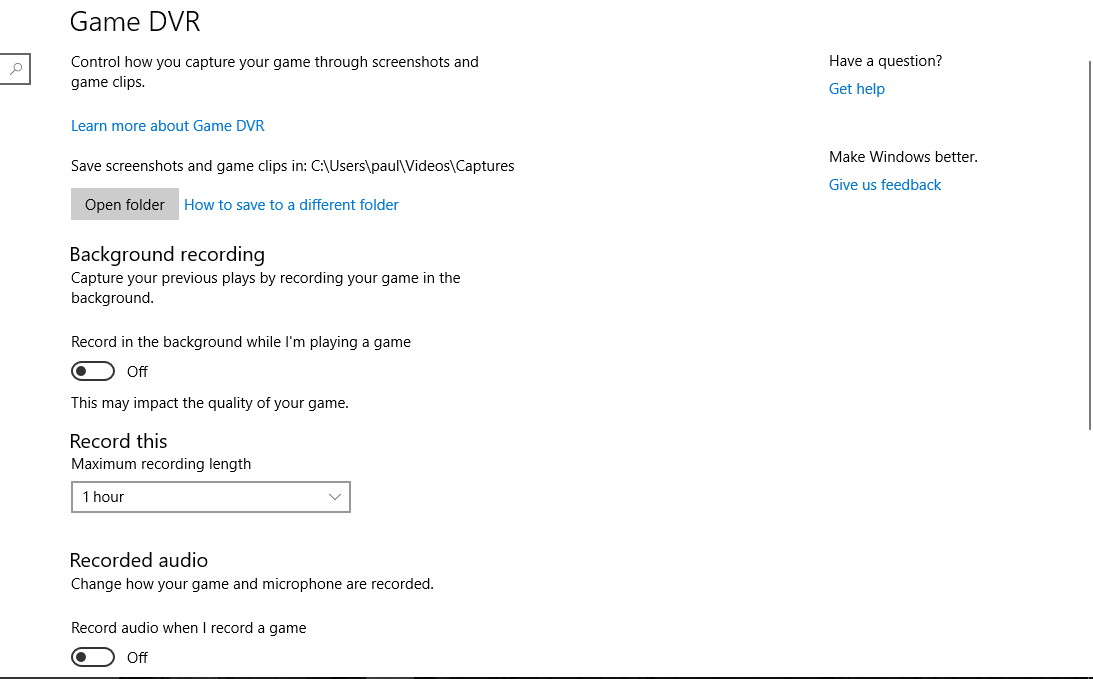Click the Recorded audio section heading
Screen dimensions: 1093x679
click(x=139, y=560)
